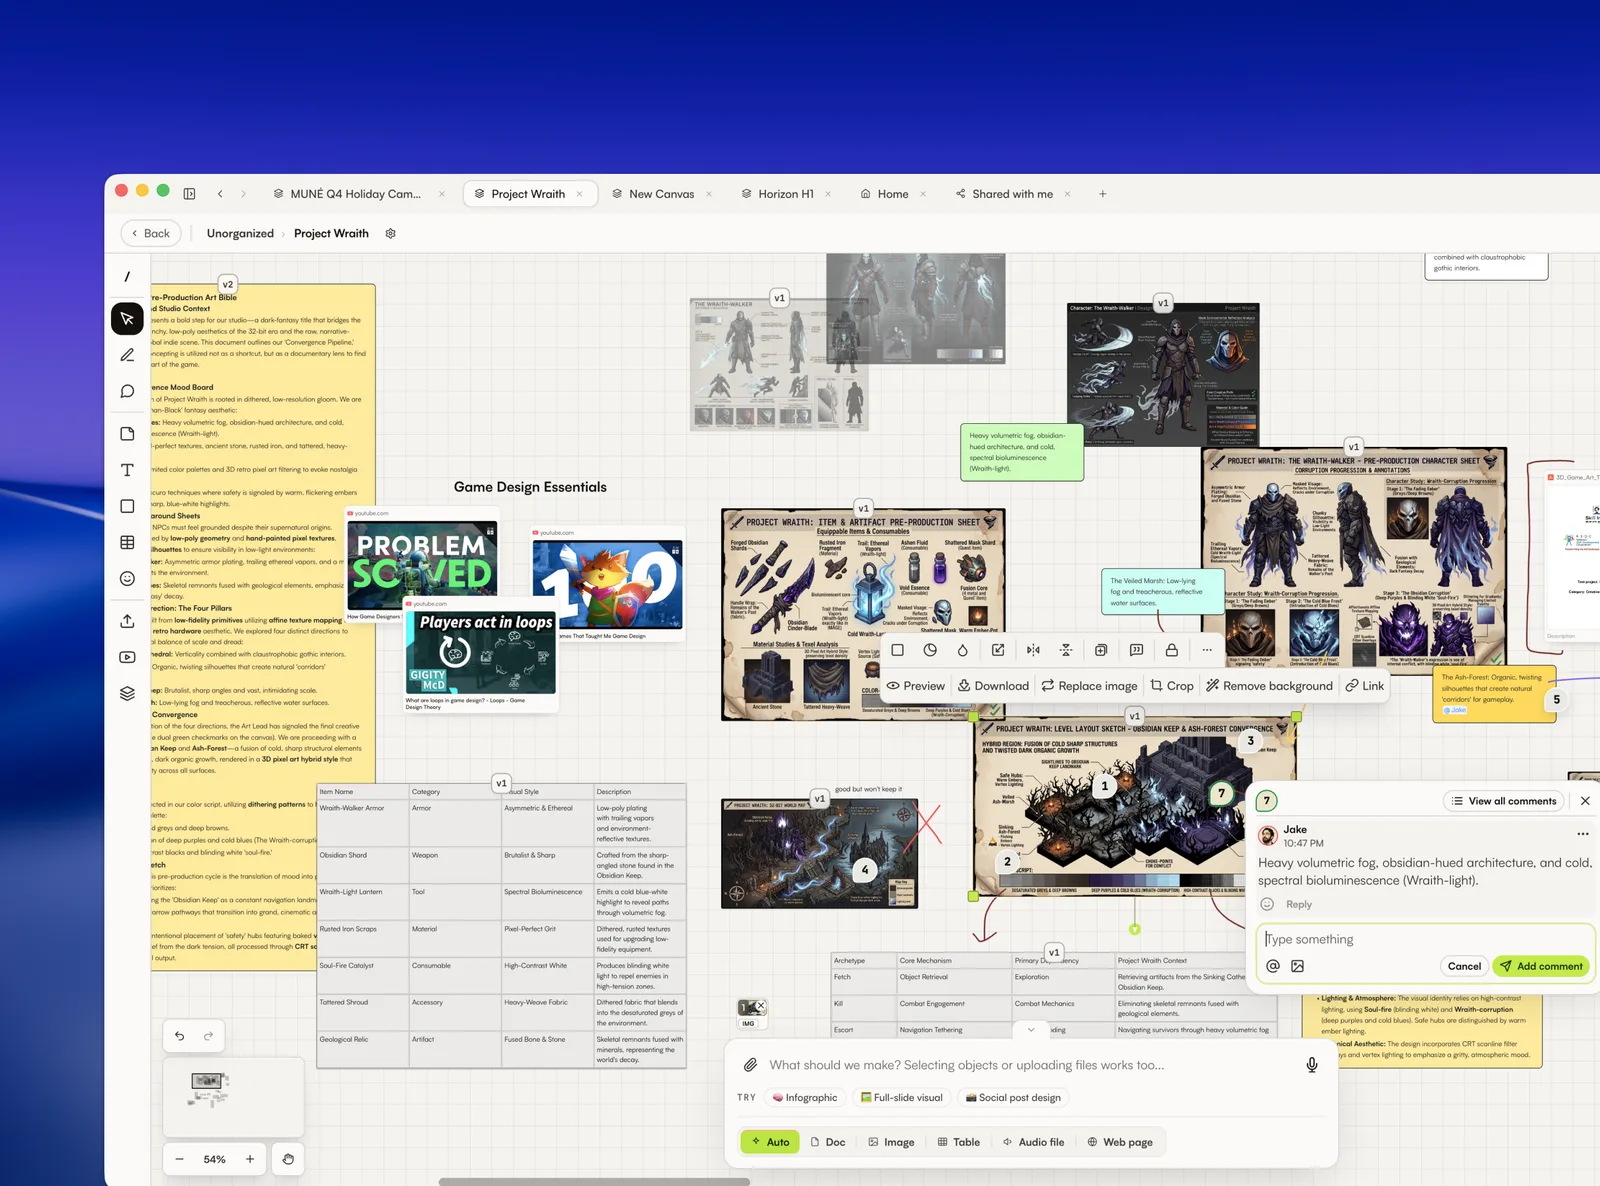Viewport: 1600px width, 1186px height.
Task: Toggle the hand pan tool
Action: tap(288, 1159)
